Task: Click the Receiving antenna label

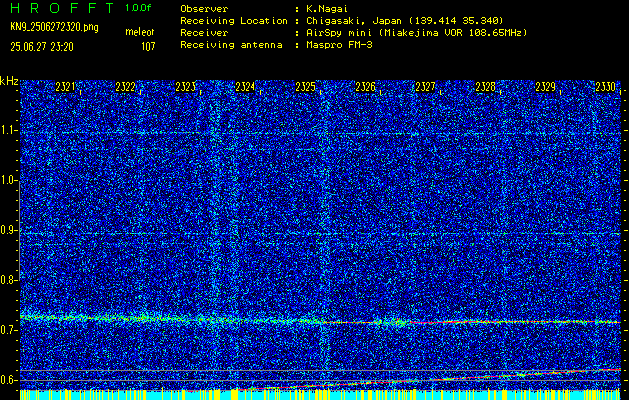Action: point(231,45)
